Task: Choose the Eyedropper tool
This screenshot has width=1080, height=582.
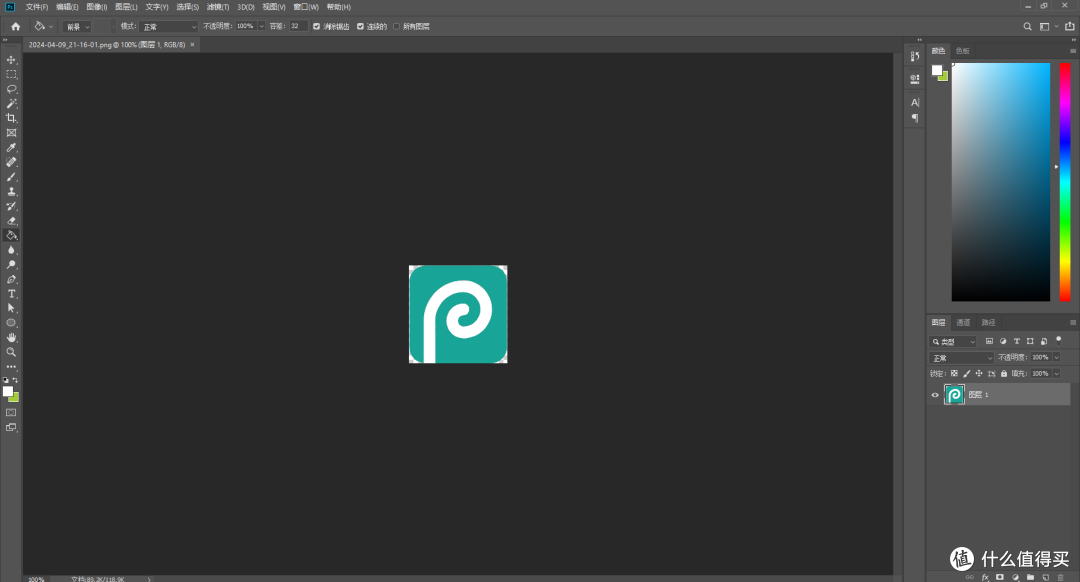Action: click(x=11, y=147)
